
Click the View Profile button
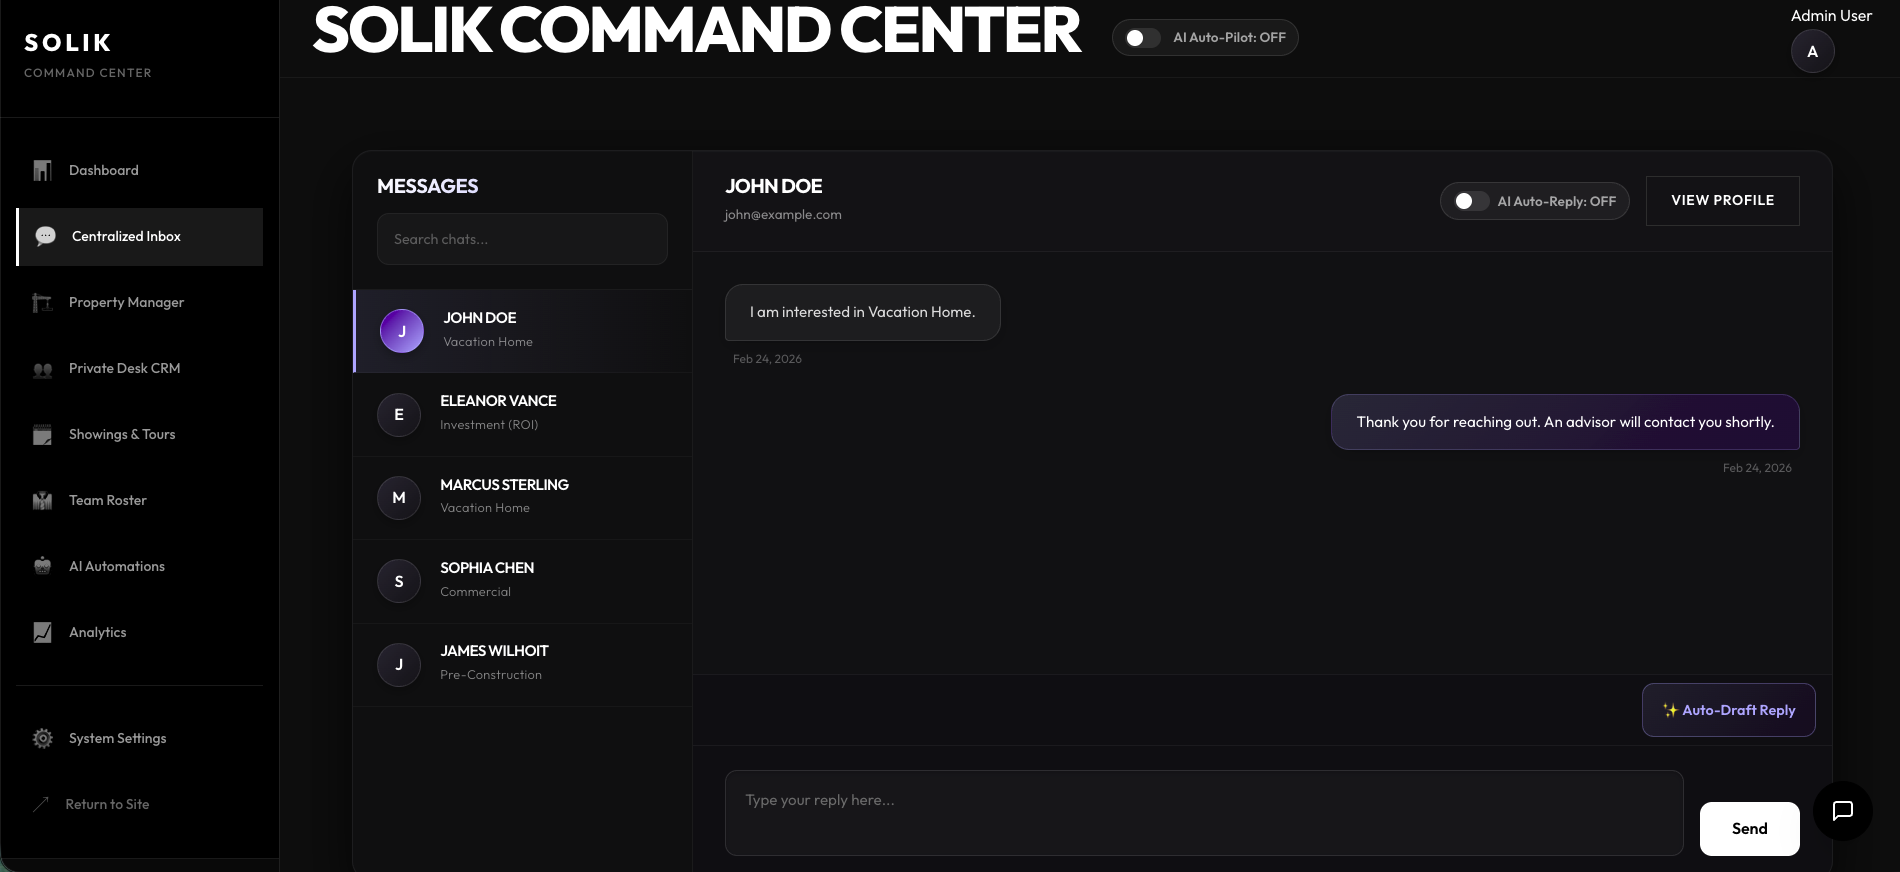coord(1722,201)
